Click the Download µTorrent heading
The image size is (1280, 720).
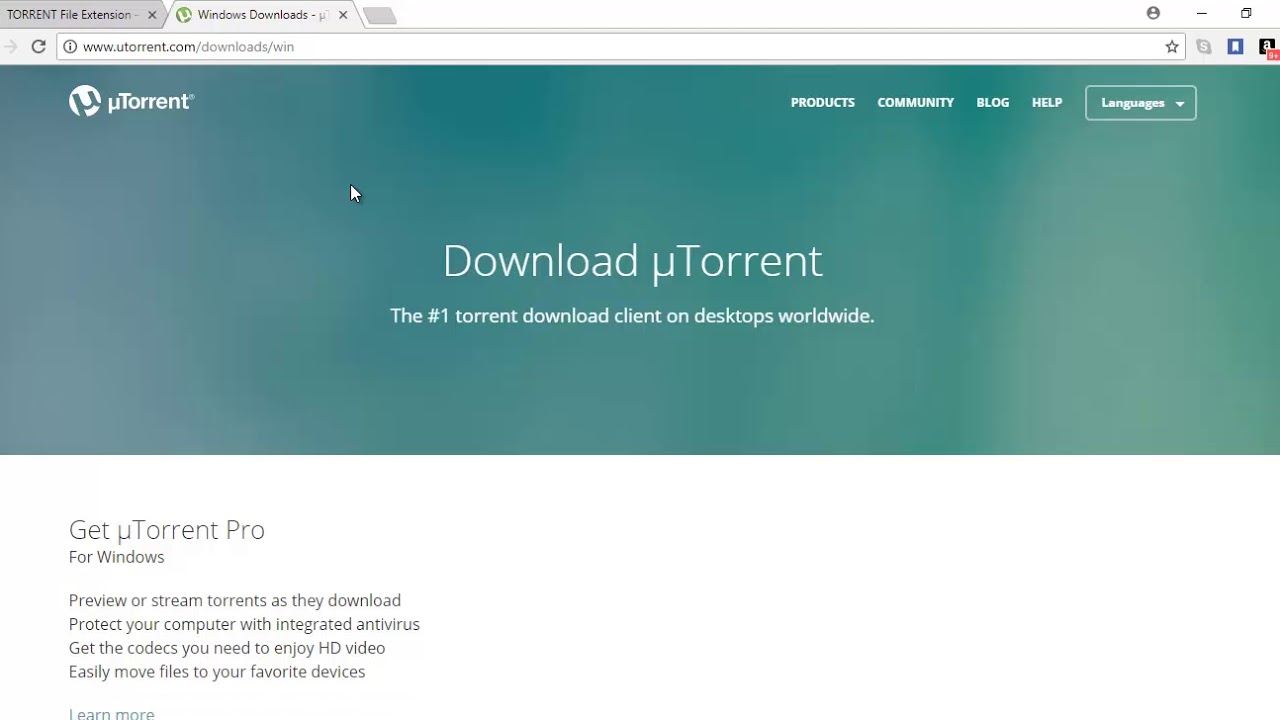(x=632, y=260)
